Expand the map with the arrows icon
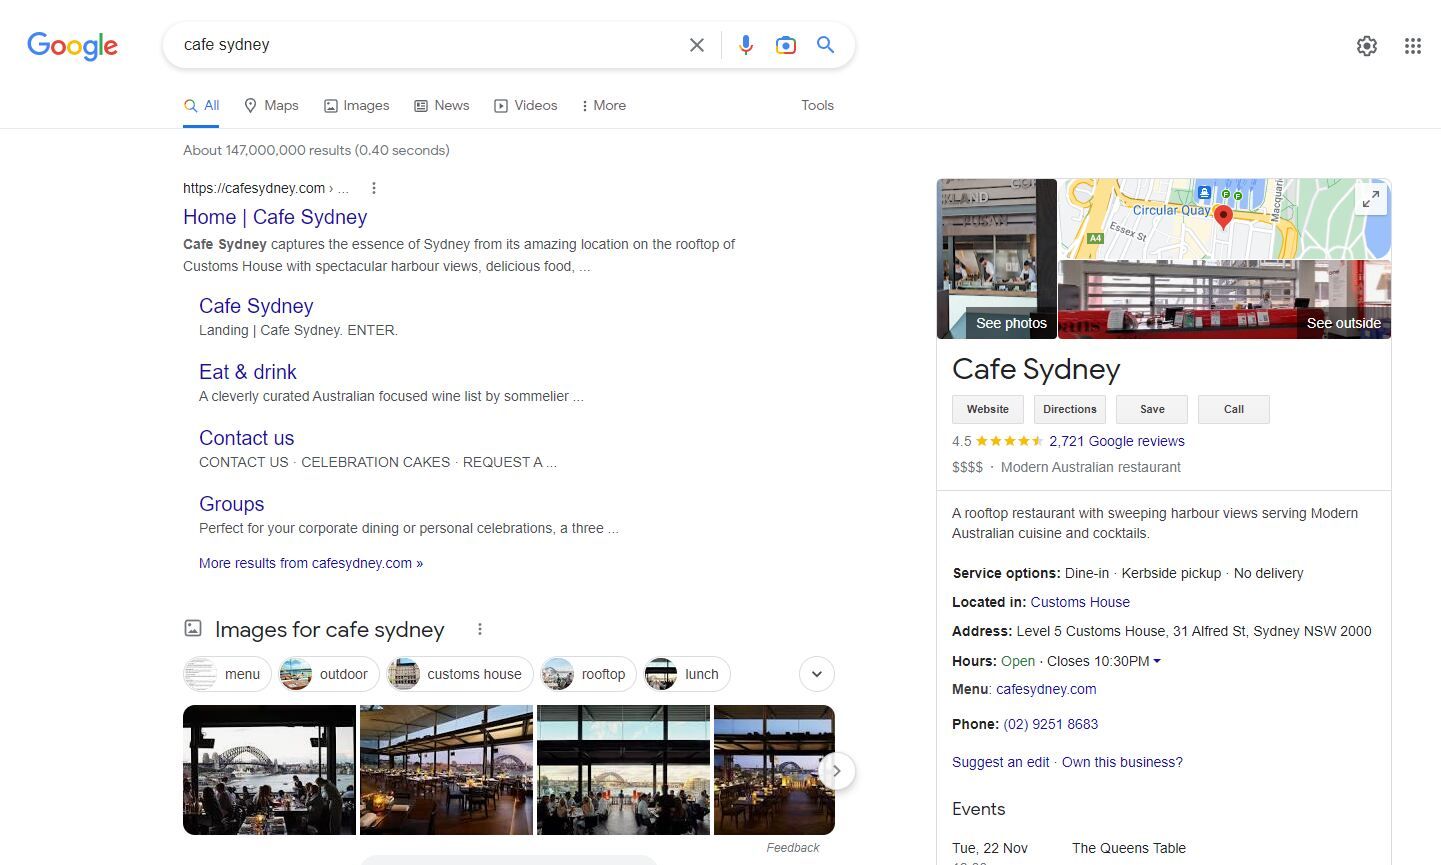The image size is (1441, 865). tap(1371, 199)
